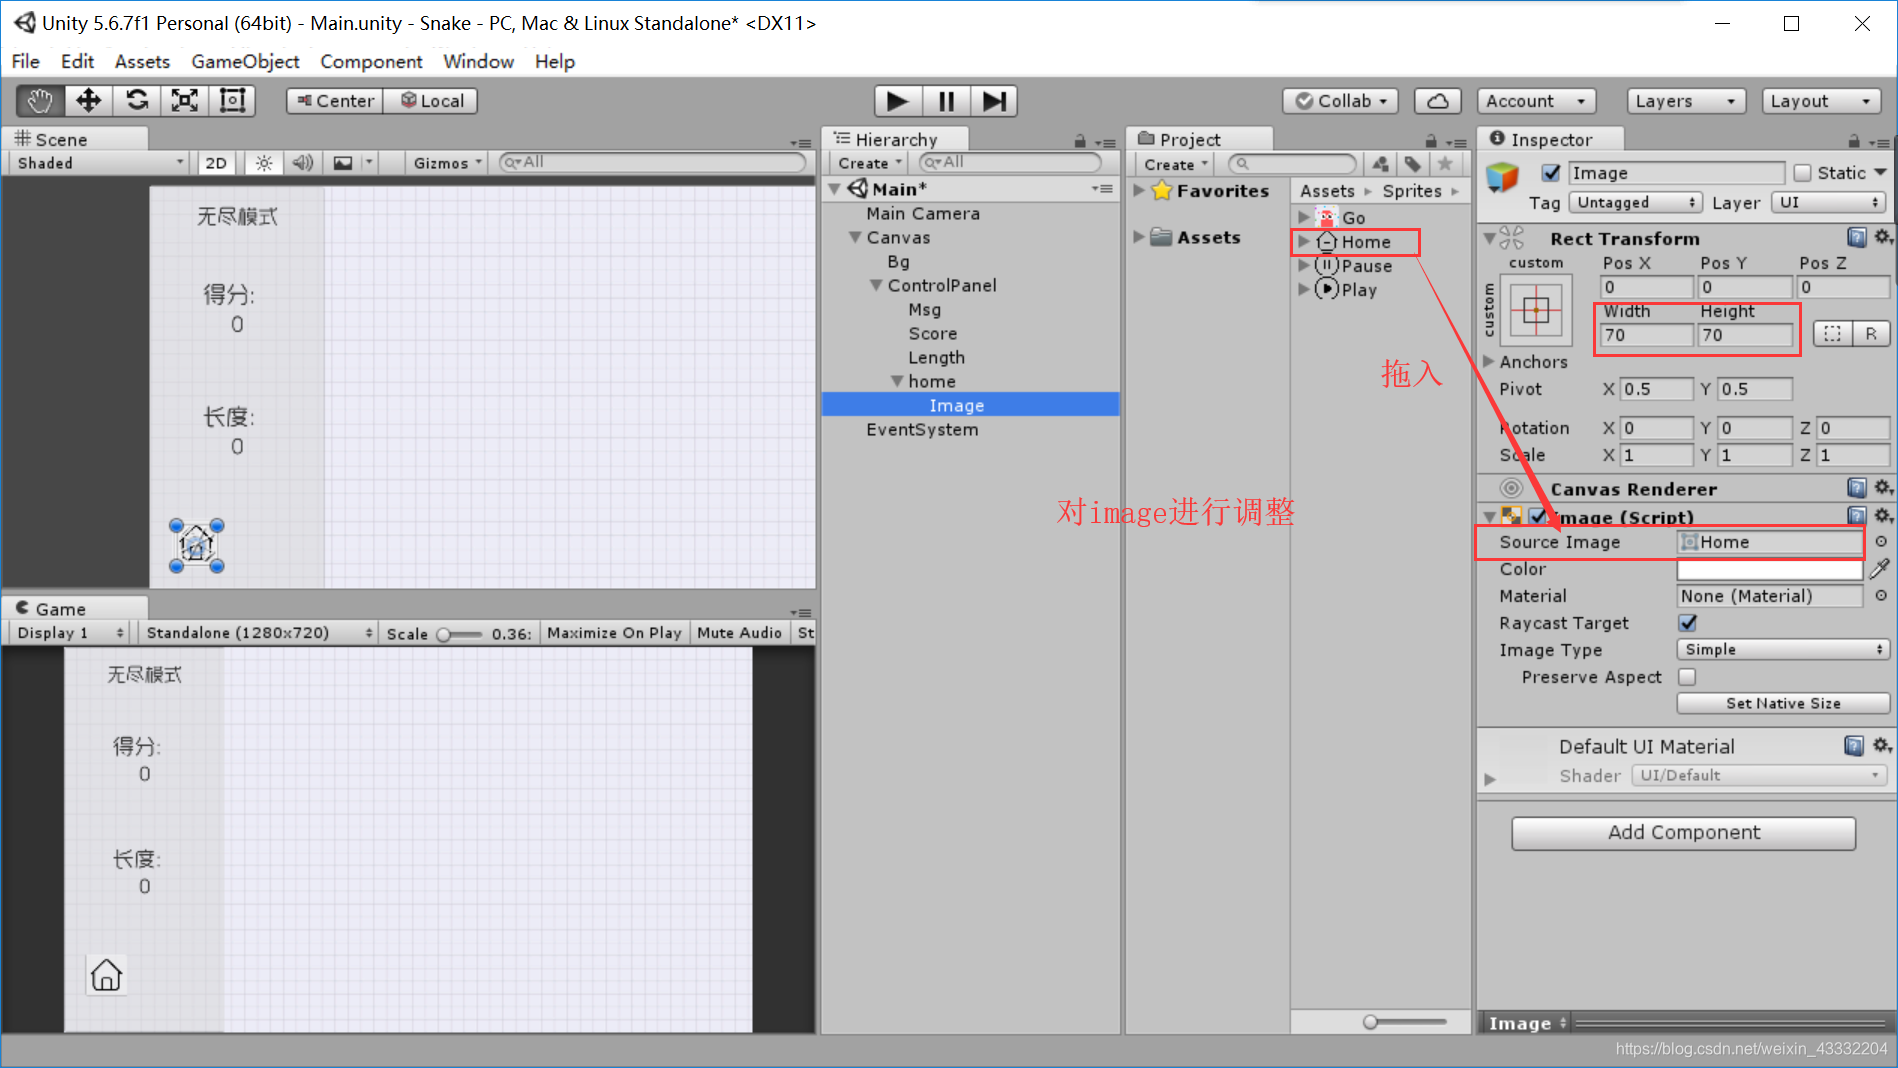Toggle Mute Audio in Game view
The width and height of the screenshot is (1898, 1068).
pyautogui.click(x=739, y=633)
